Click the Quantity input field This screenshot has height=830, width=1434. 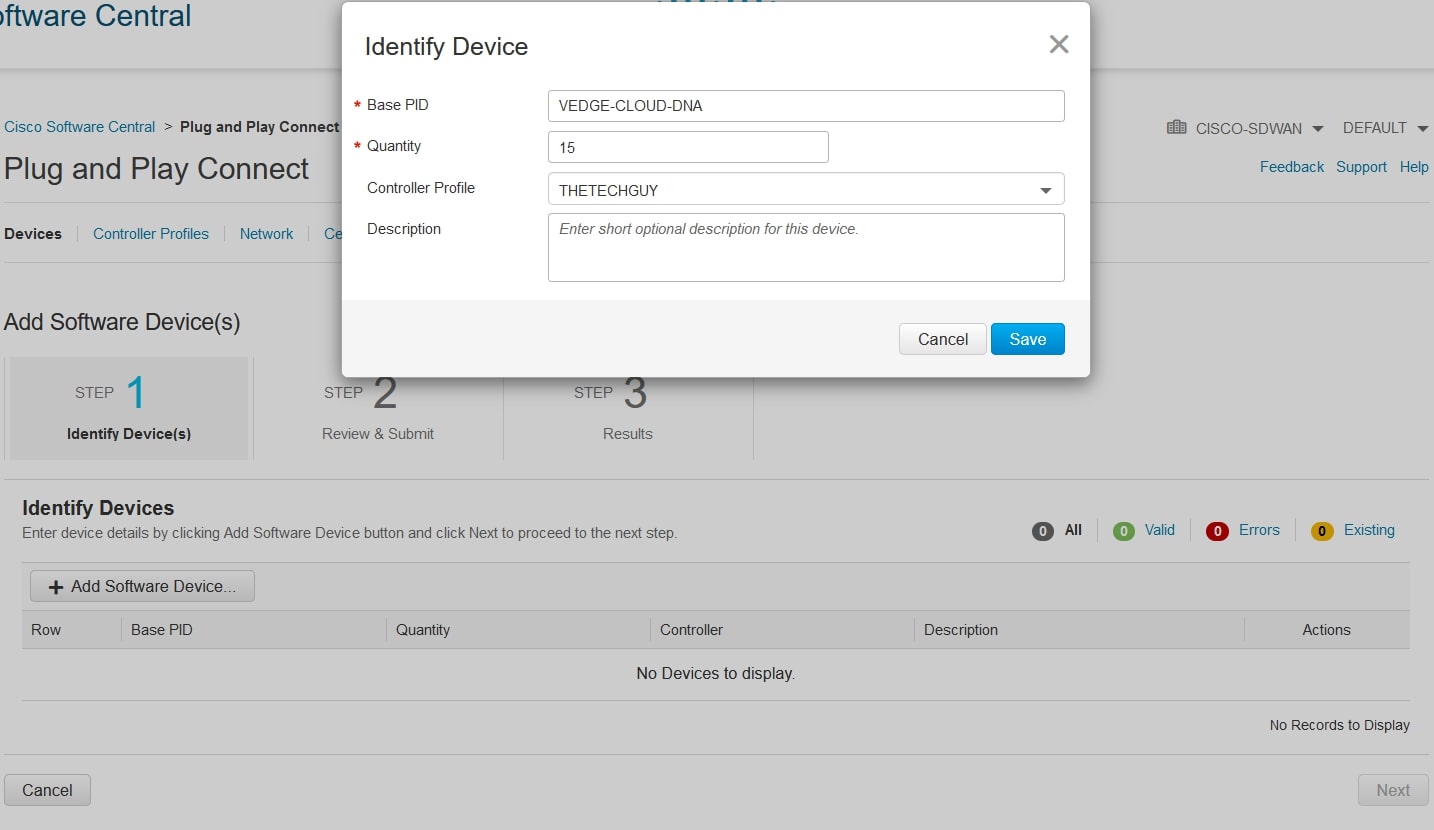pyautogui.click(x=688, y=147)
